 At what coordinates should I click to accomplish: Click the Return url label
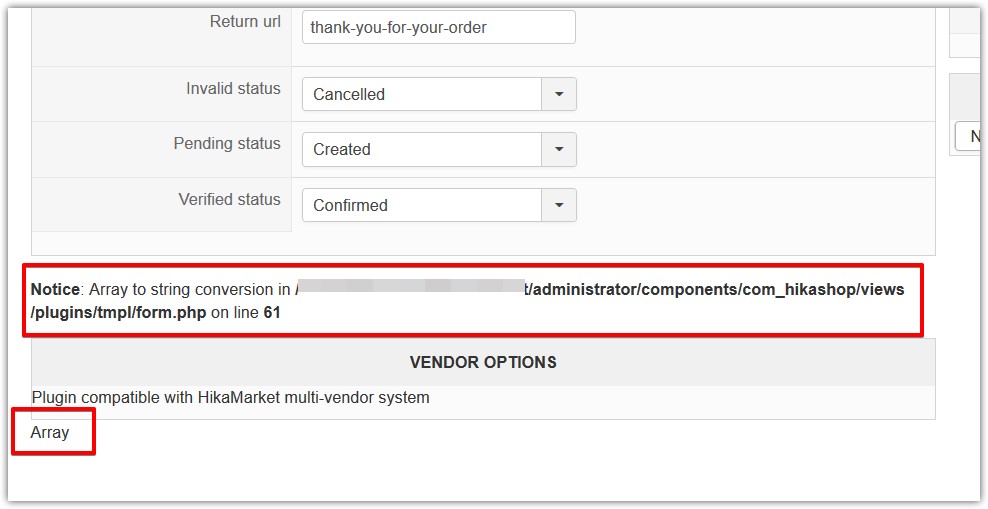click(x=245, y=21)
